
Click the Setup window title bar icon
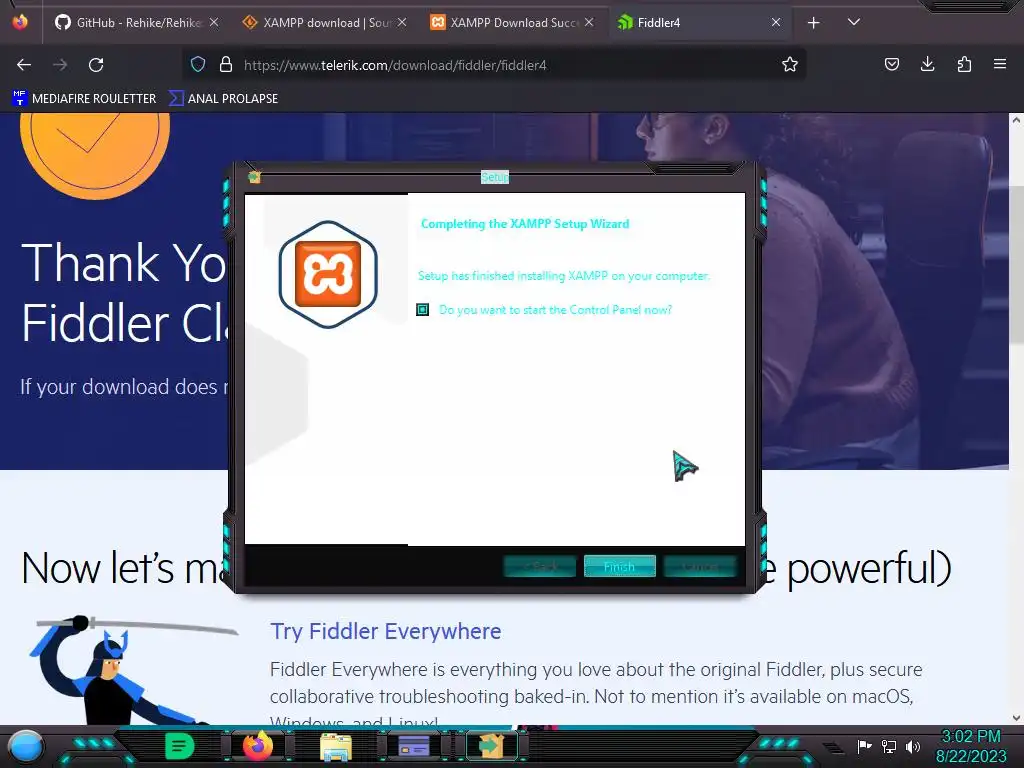coord(254,177)
